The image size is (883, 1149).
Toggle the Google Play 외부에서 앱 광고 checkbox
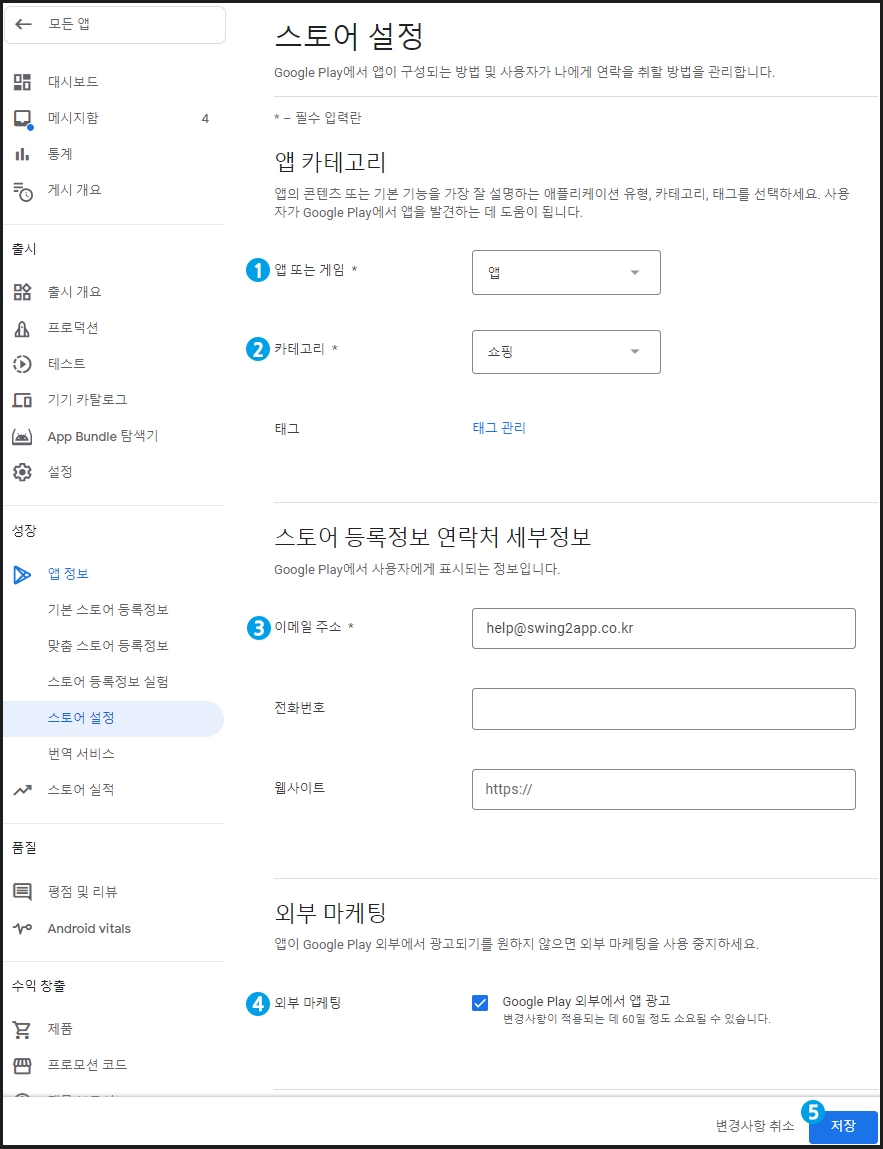(x=480, y=1002)
